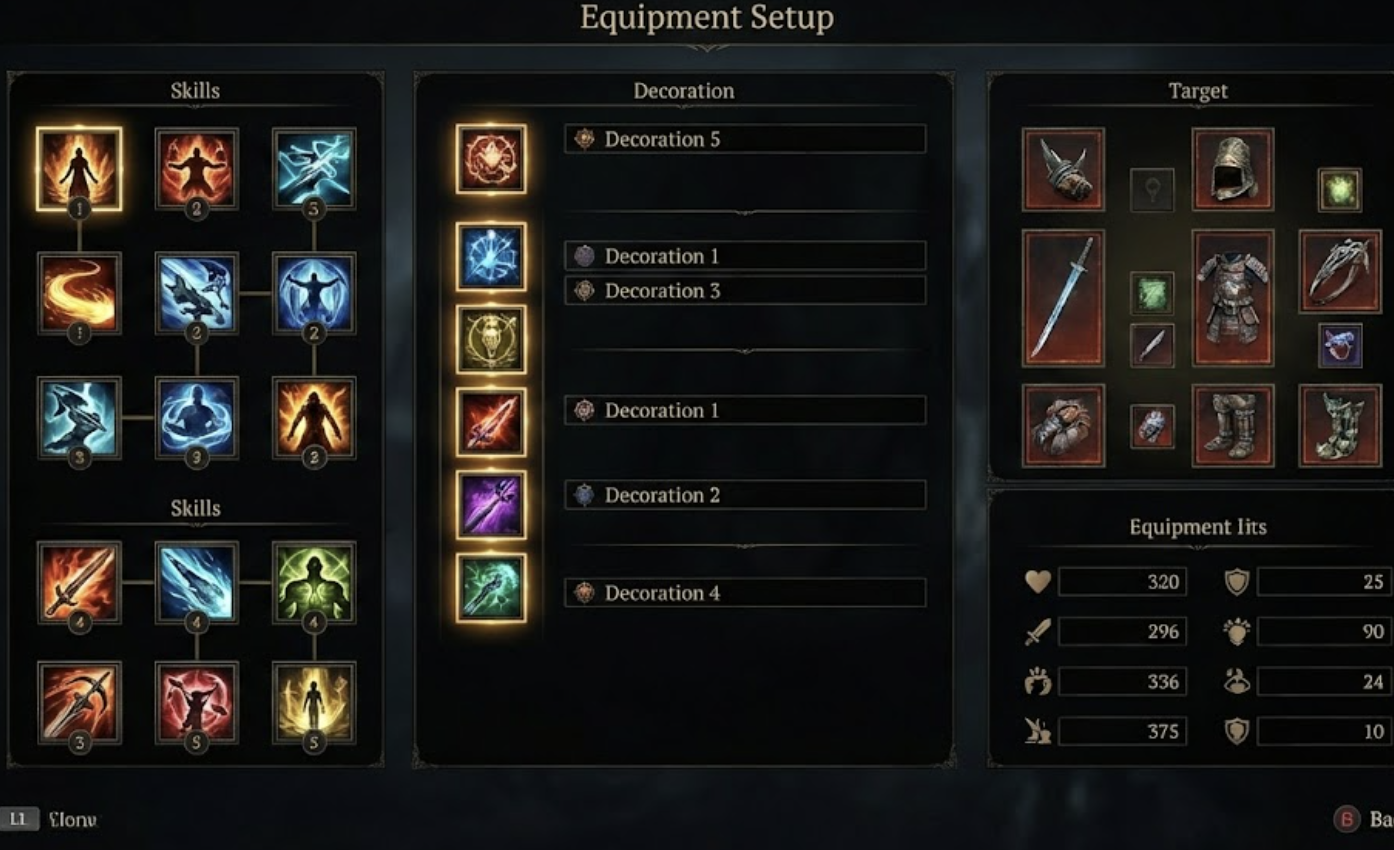Click the long sword weapon slot
The height and width of the screenshot is (850, 1394).
click(1063, 298)
